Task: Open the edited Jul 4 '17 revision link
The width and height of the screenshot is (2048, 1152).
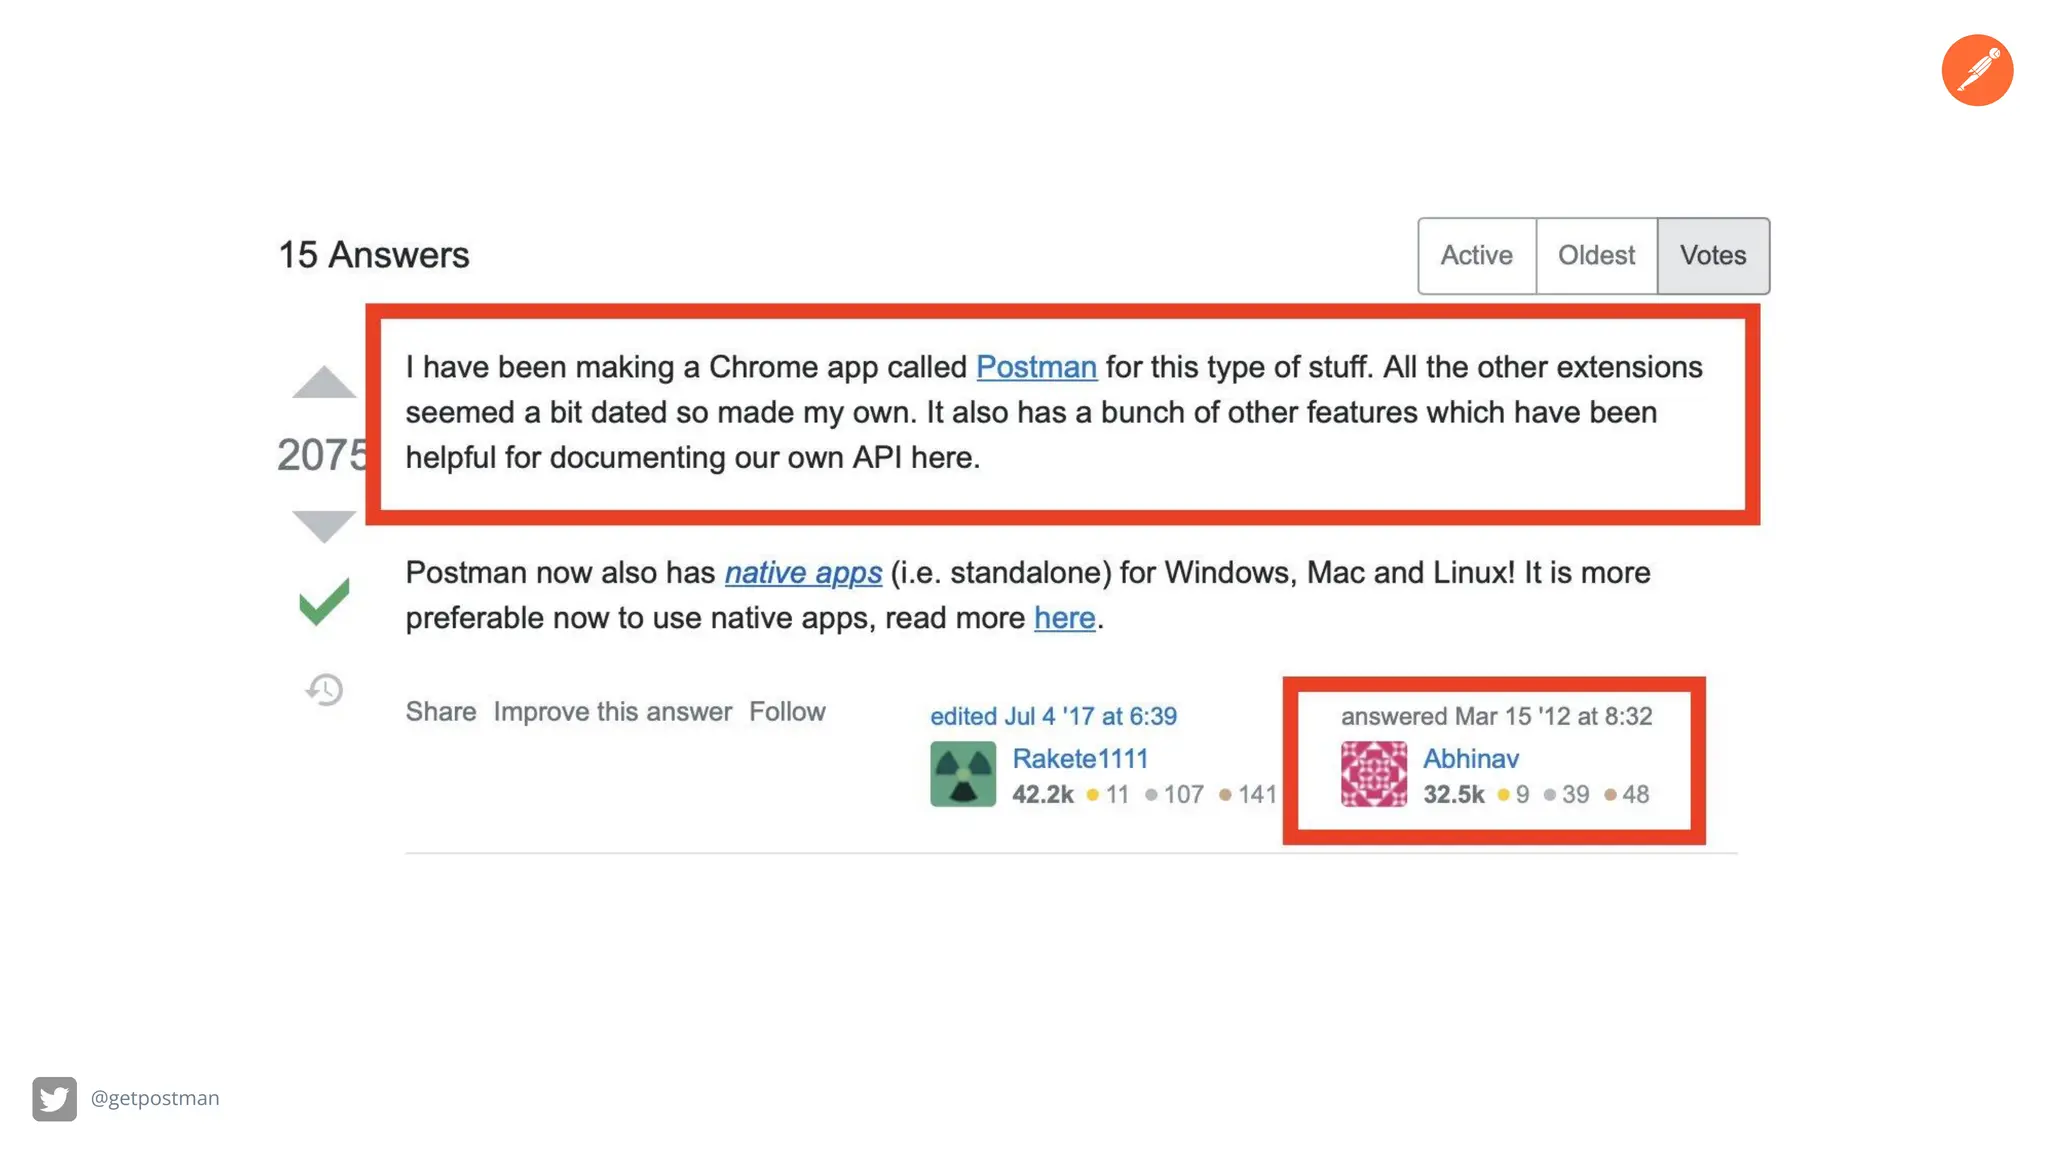Action: point(1053,716)
